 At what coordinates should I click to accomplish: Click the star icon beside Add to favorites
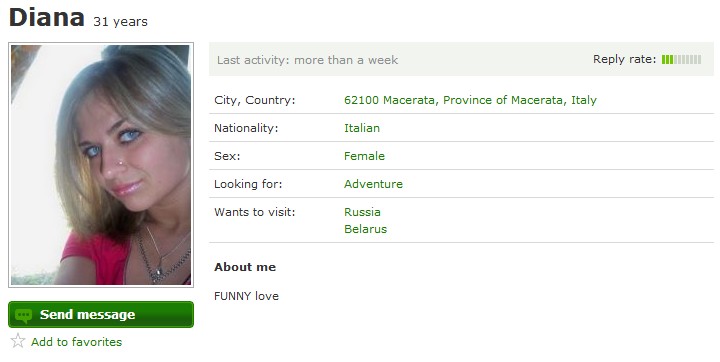coord(18,341)
